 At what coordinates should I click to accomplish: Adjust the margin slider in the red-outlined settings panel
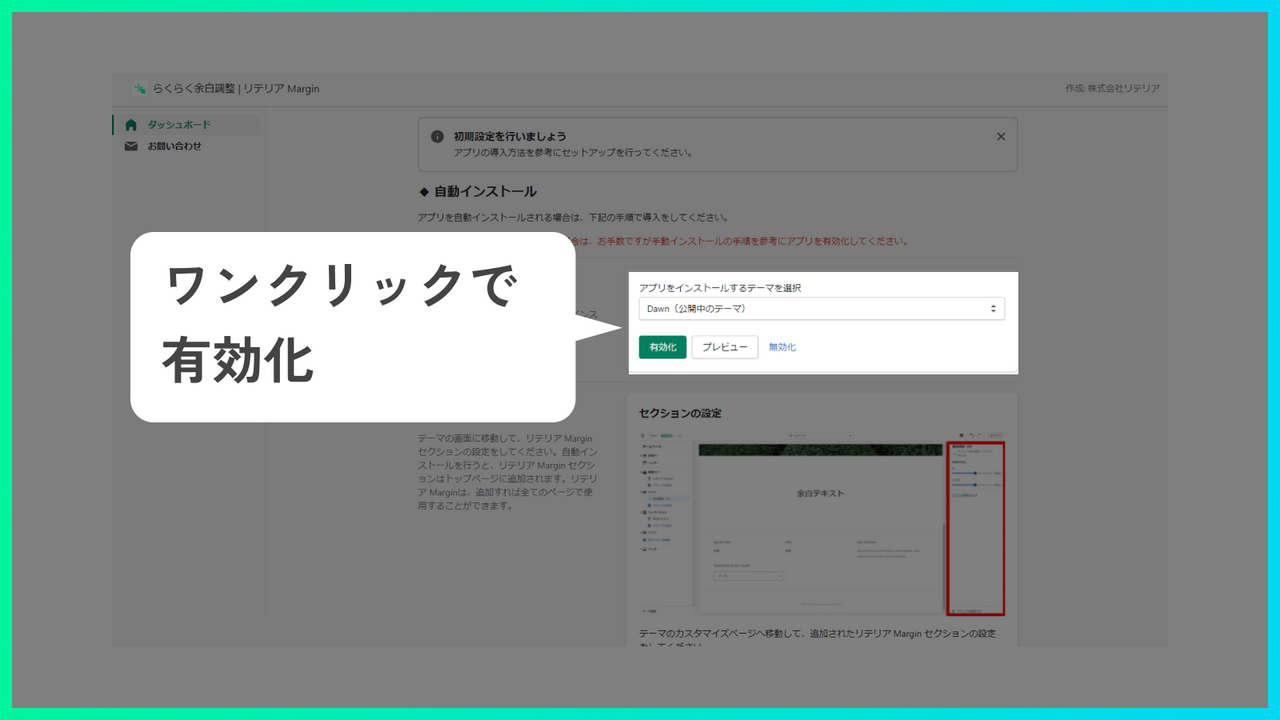(975, 473)
